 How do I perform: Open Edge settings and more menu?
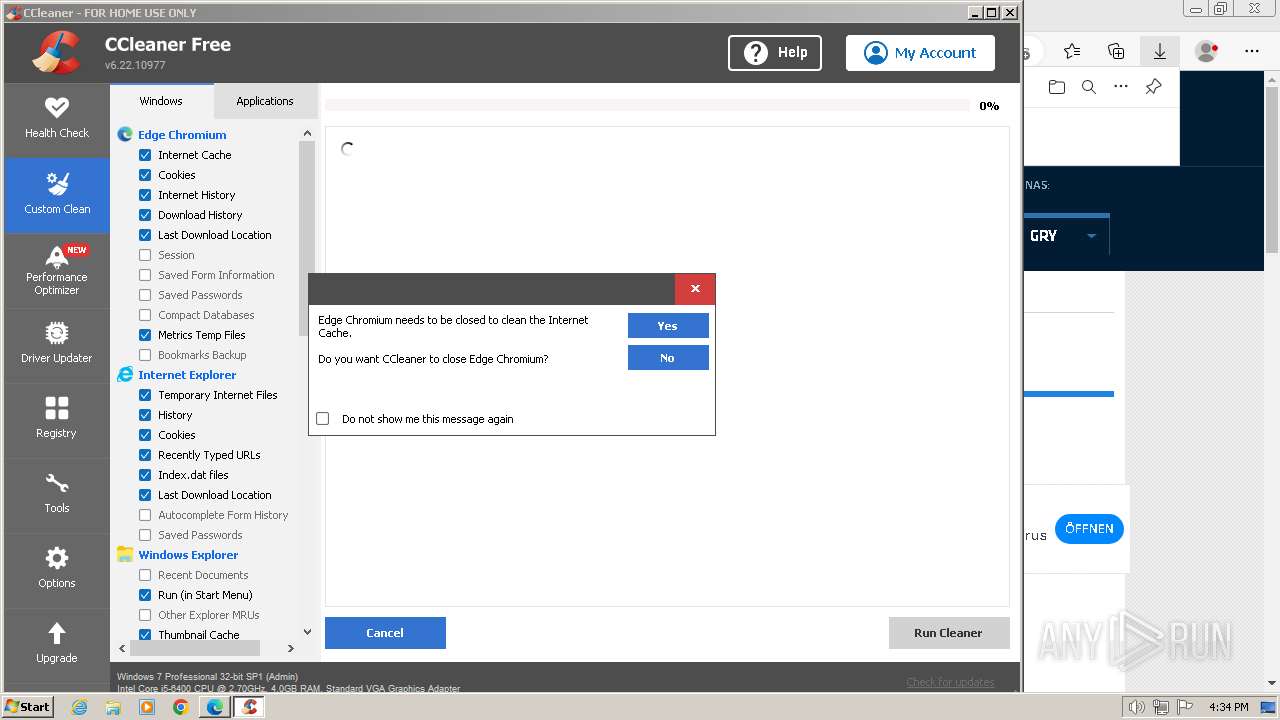(1252, 51)
